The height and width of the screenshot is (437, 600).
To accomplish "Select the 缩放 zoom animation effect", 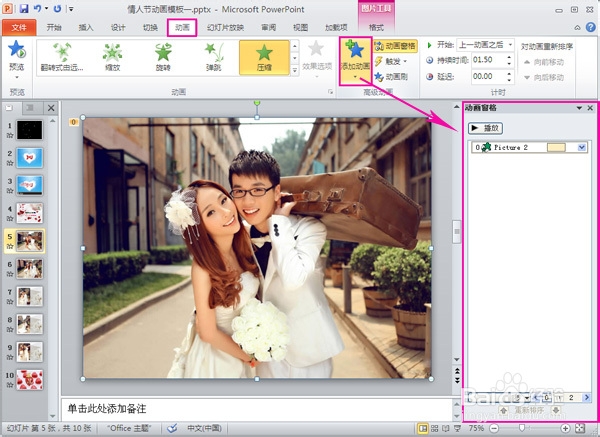I will click(x=112, y=57).
